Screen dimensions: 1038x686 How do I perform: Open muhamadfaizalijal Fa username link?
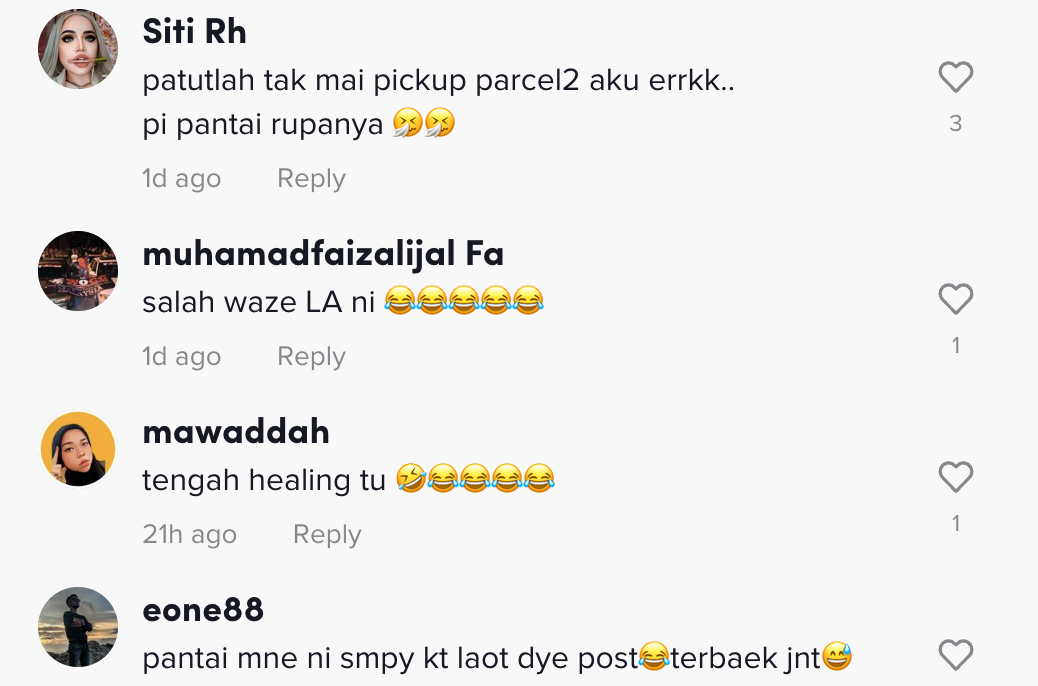[323, 254]
